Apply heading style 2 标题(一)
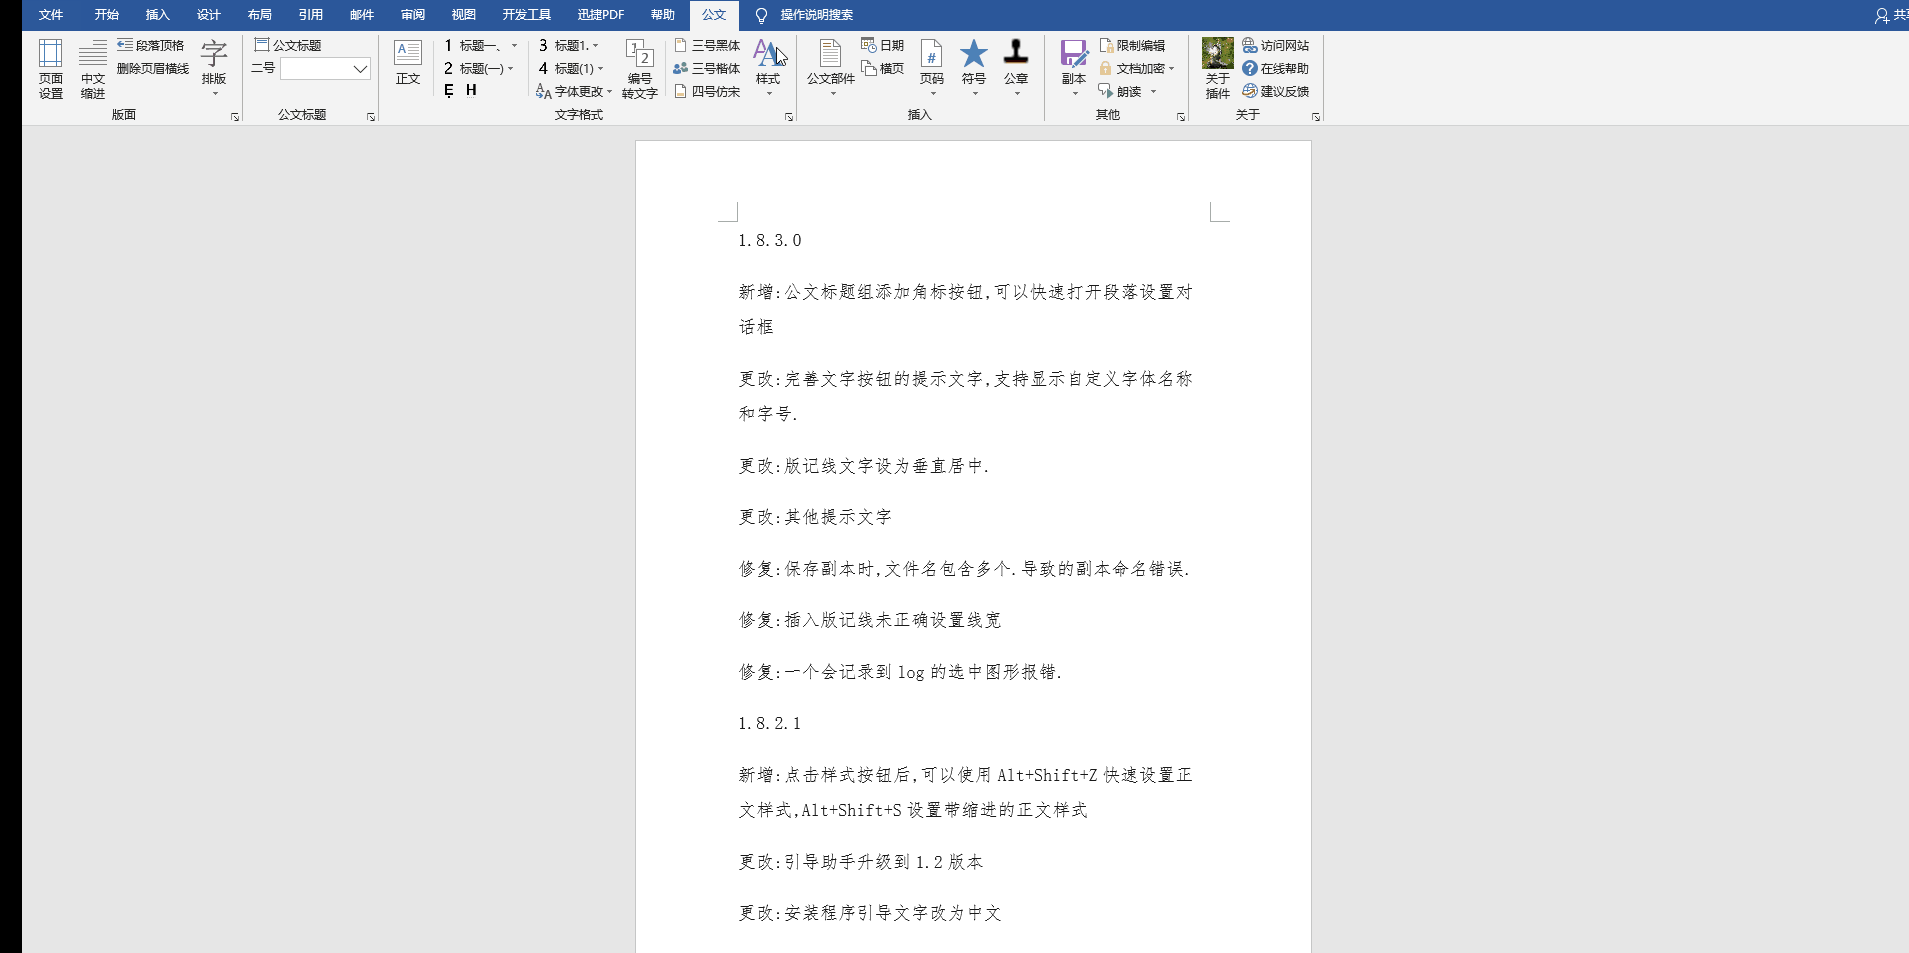1909x953 pixels. click(473, 68)
